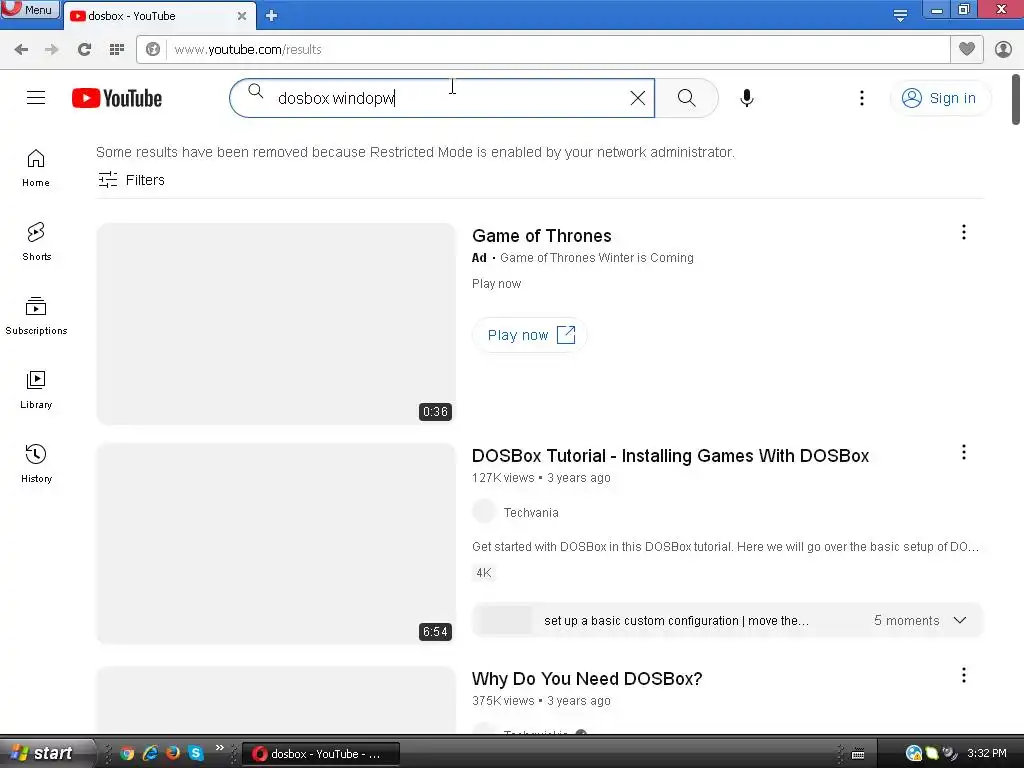Viewport: 1024px width, 768px height.
Task: Go to Home in the sidebar
Action: coord(36,168)
